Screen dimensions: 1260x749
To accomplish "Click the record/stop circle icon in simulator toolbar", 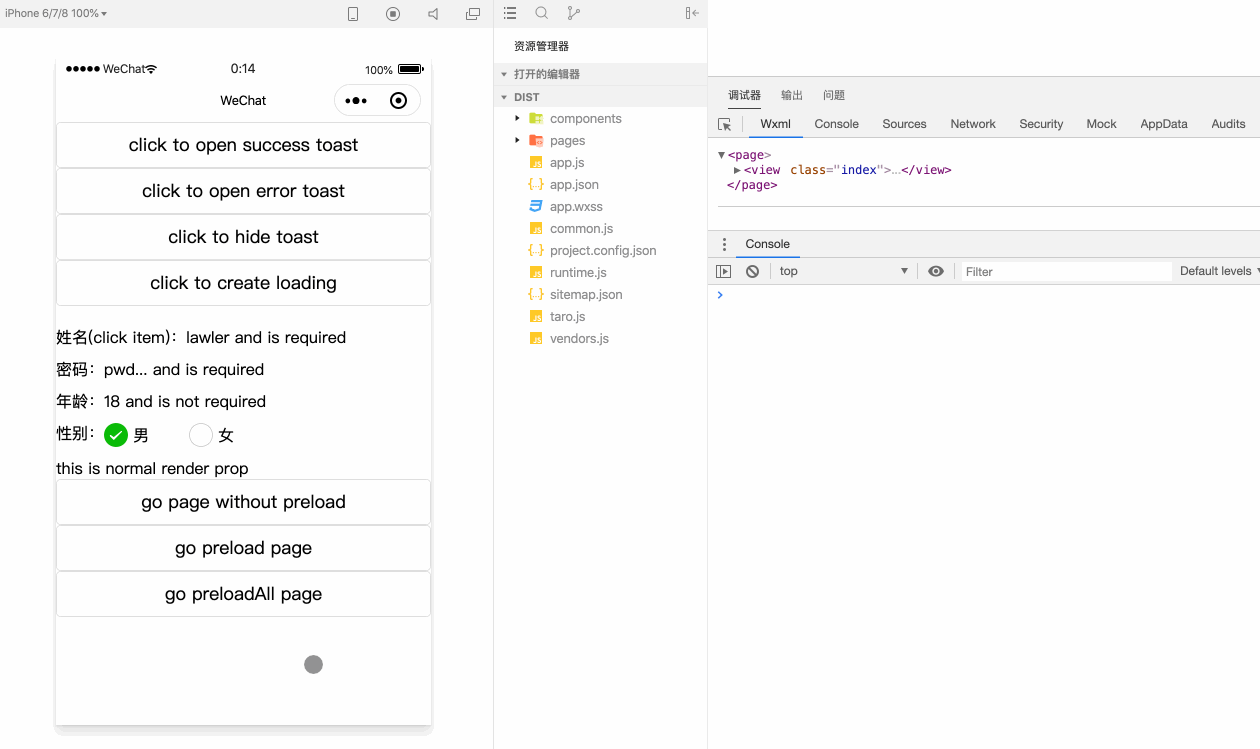I will tap(393, 14).
